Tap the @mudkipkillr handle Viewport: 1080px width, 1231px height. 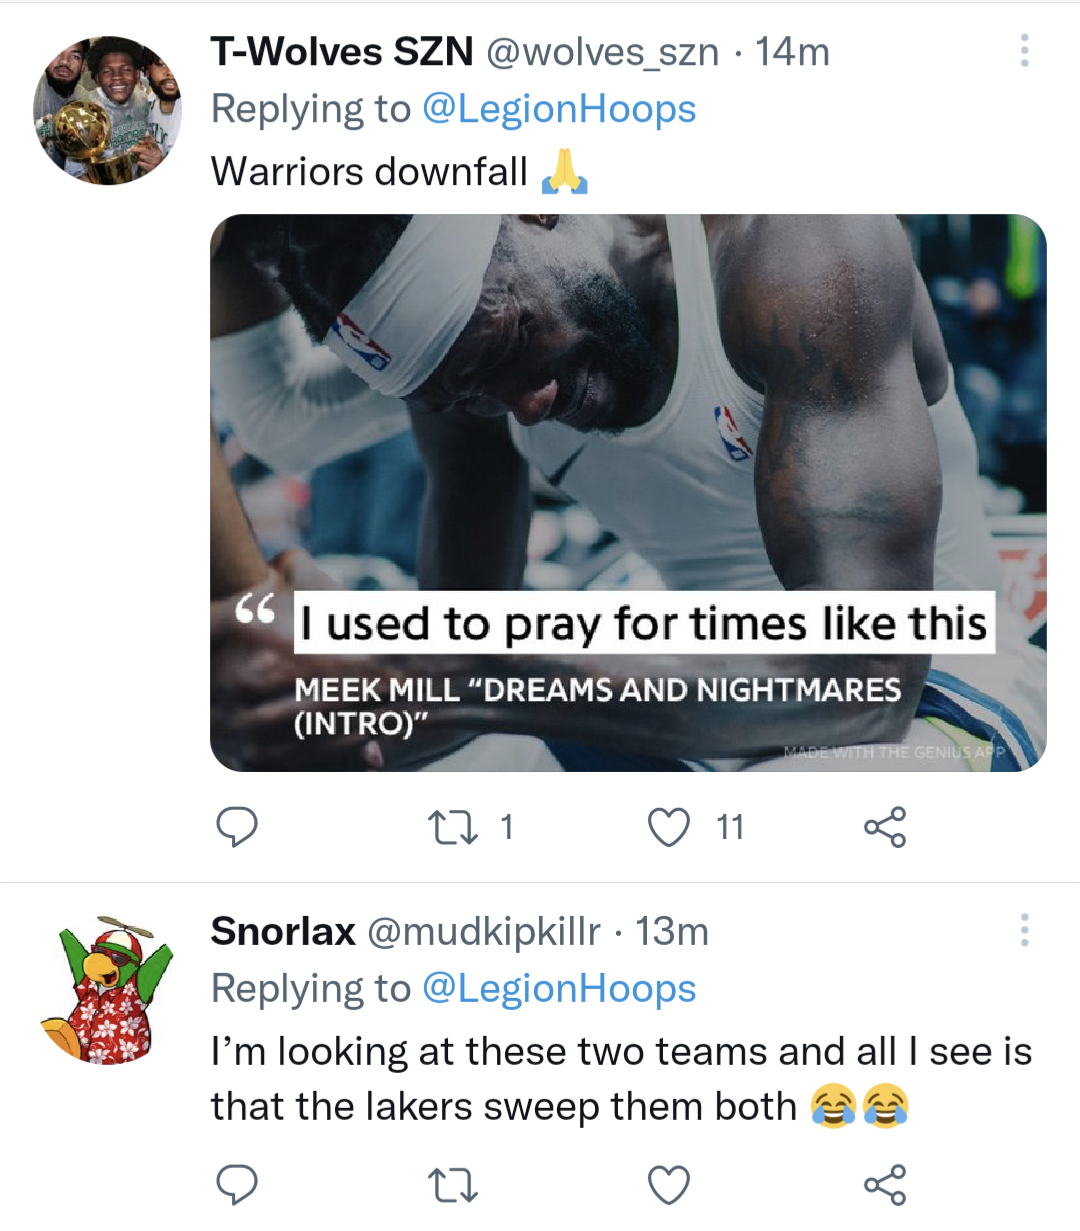(x=484, y=931)
